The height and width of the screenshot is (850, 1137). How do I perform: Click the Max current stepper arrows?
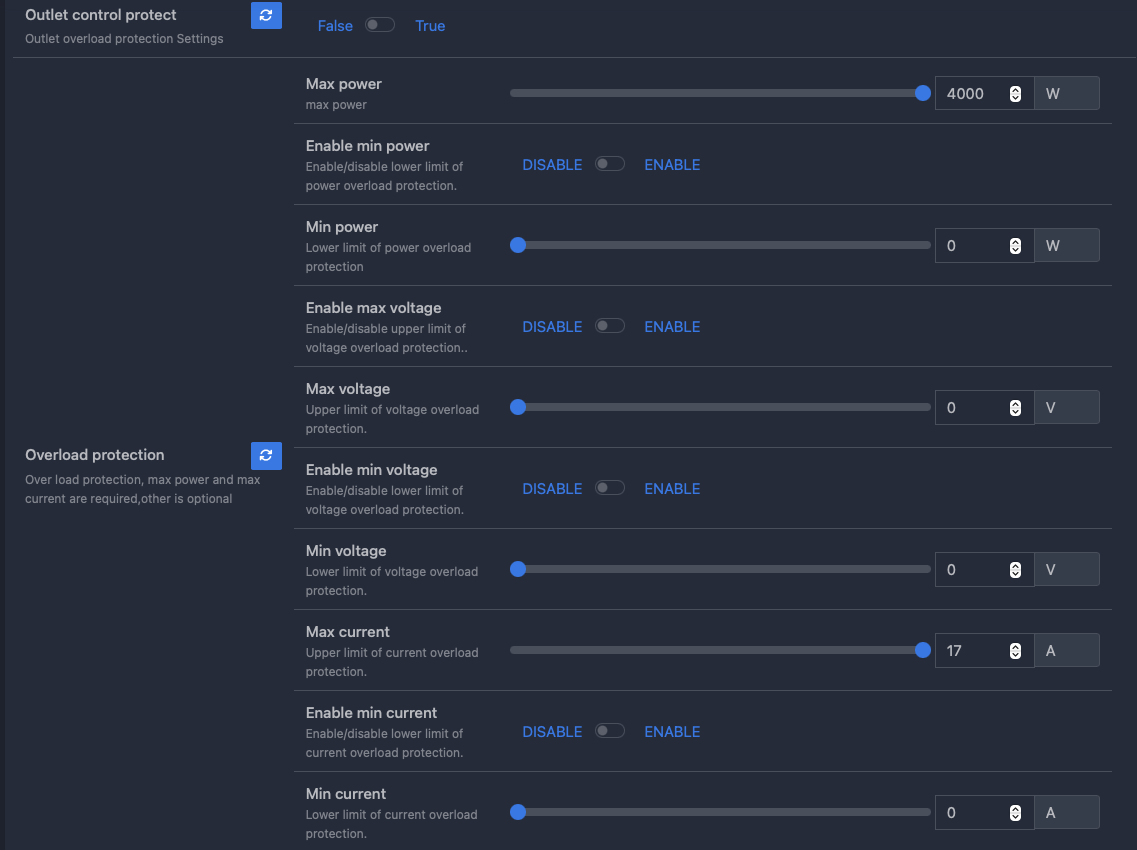[1015, 651]
